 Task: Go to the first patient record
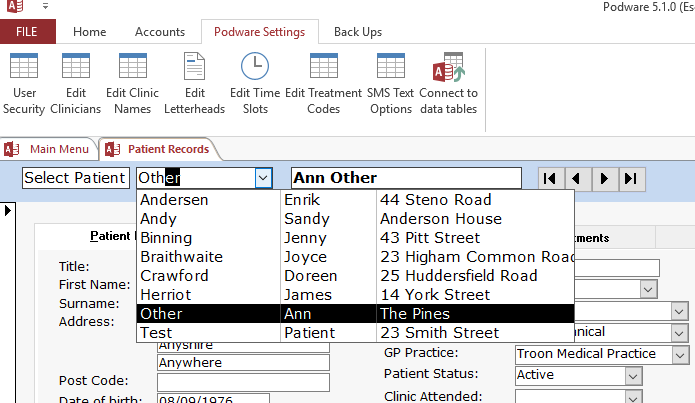tap(550, 178)
